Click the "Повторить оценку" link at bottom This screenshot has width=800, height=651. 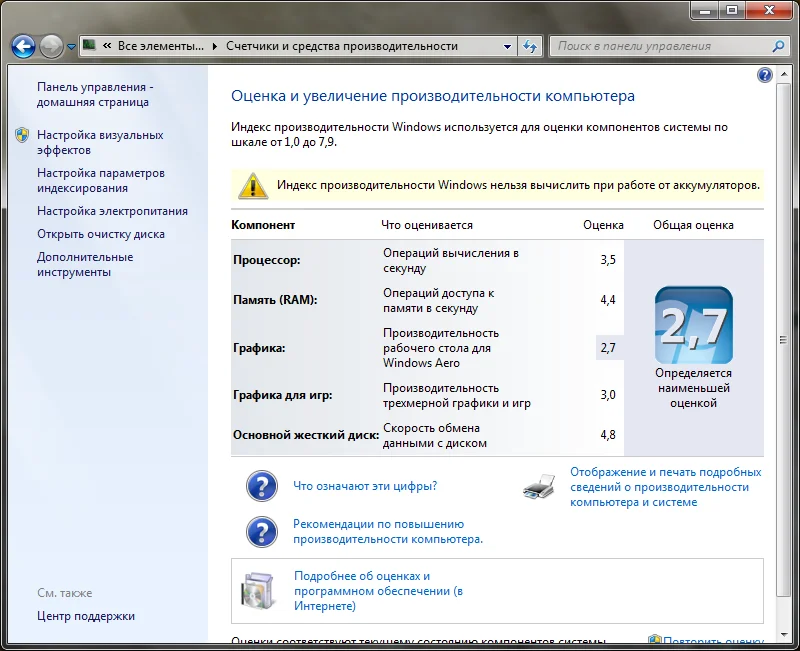click(x=712, y=641)
